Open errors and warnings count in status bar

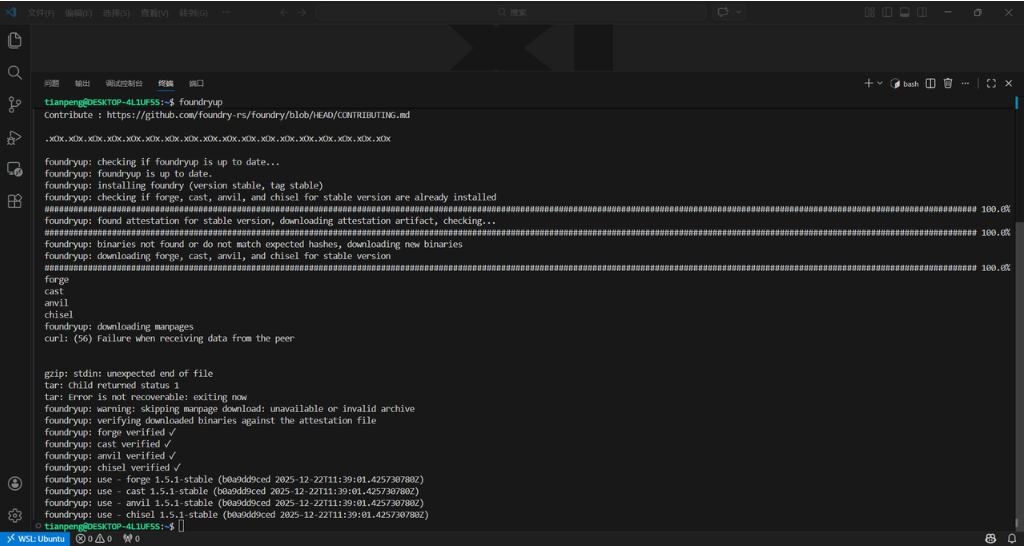(94, 539)
